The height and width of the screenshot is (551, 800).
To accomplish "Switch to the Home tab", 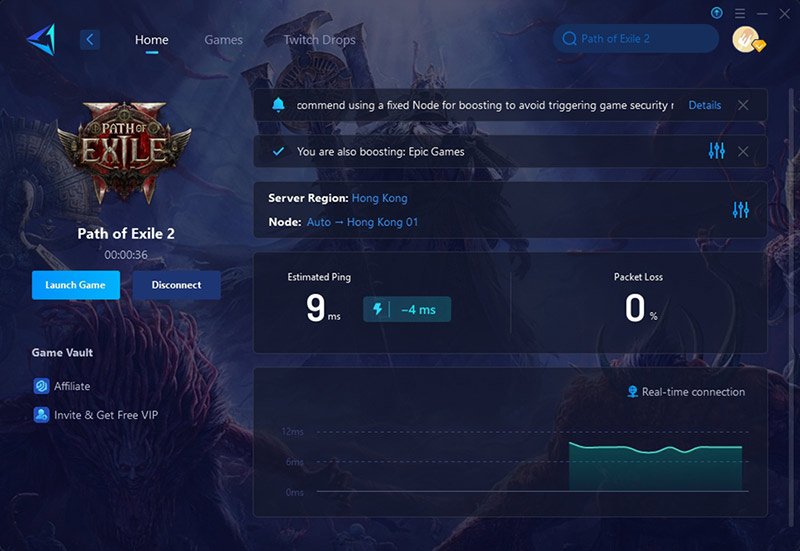I will [152, 40].
